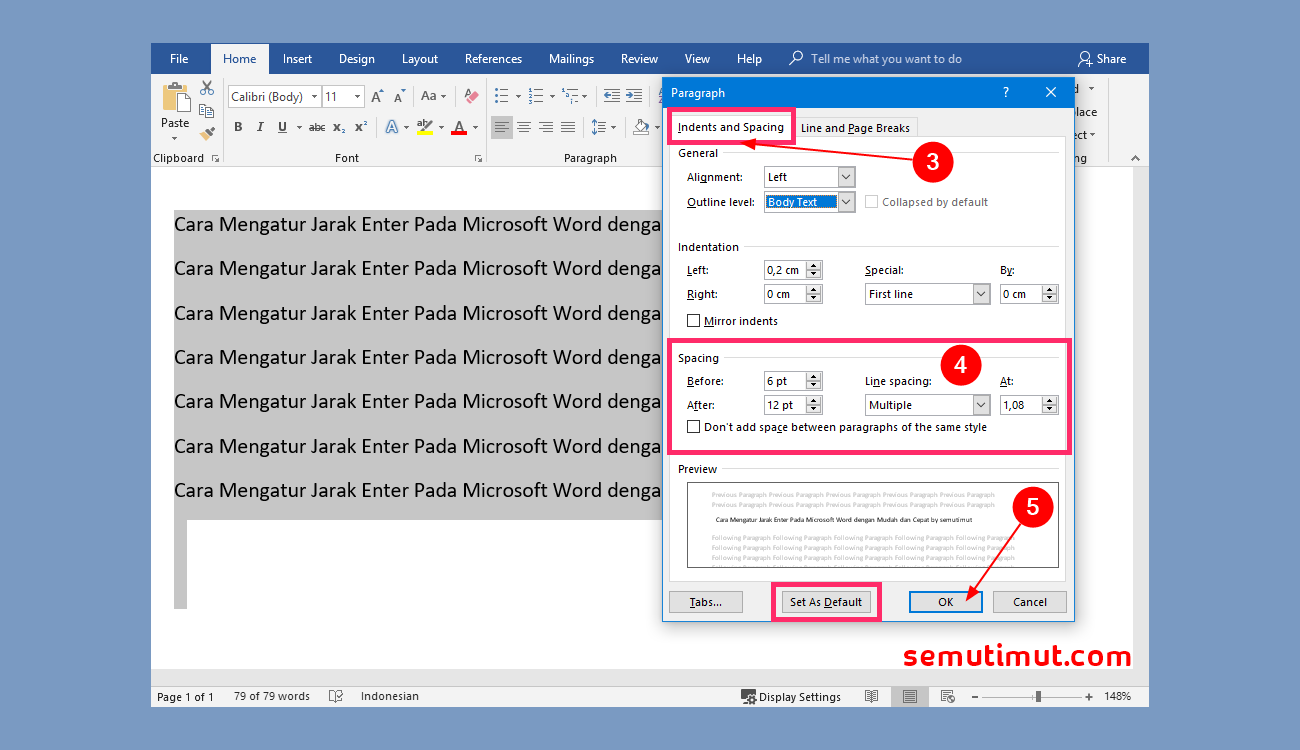
Task: Click the Multilevel List icon
Action: pos(569,97)
